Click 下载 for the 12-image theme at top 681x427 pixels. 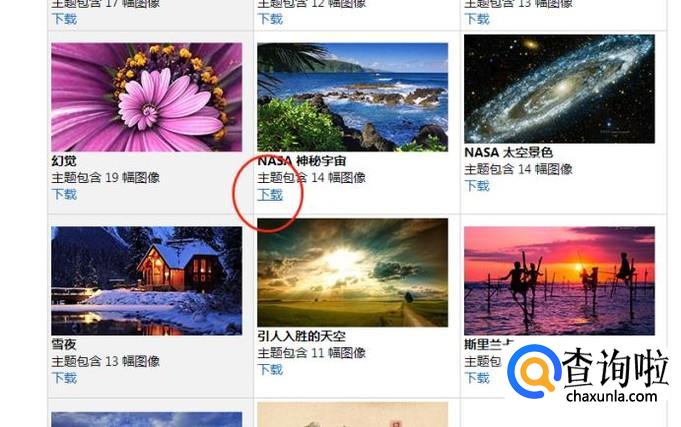(270, 19)
